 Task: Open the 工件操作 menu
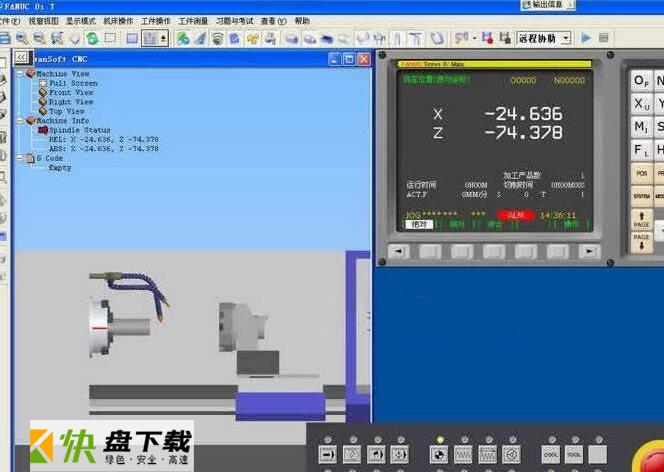pos(155,21)
